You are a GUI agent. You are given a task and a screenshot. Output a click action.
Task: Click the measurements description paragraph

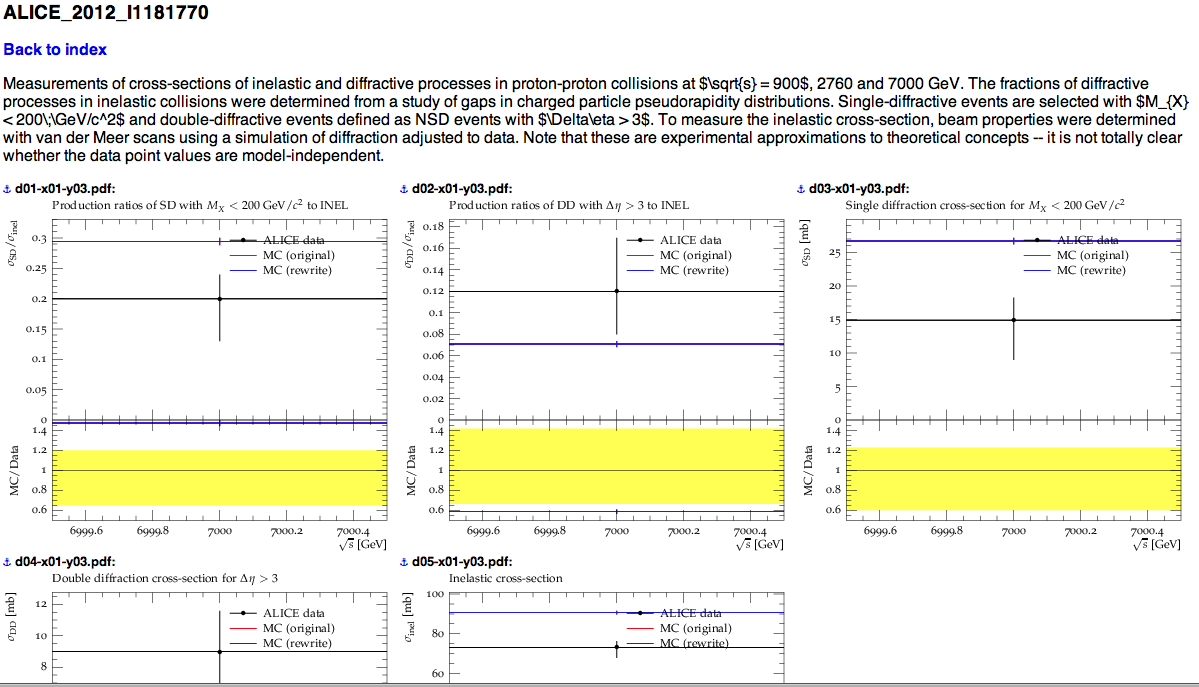596,119
